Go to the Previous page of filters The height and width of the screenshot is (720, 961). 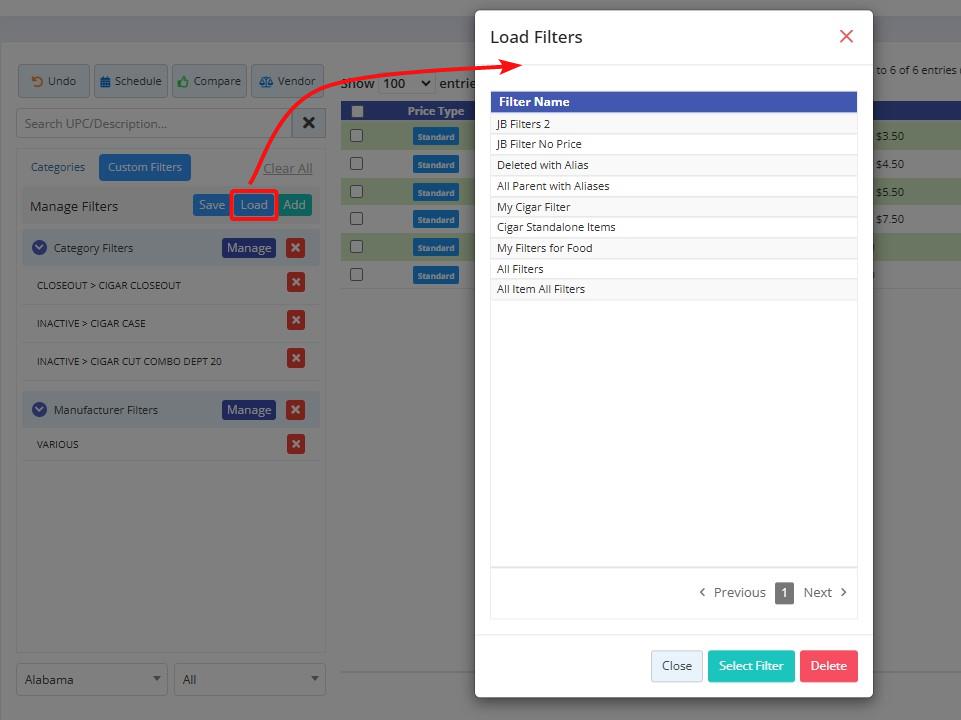pos(732,593)
